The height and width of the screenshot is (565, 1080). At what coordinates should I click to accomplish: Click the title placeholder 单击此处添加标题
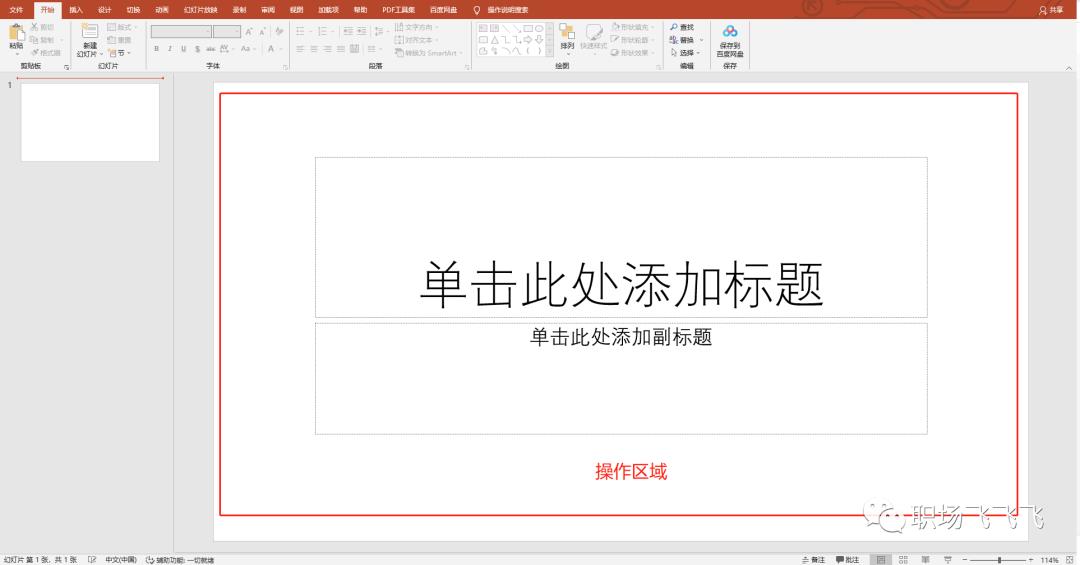(620, 283)
